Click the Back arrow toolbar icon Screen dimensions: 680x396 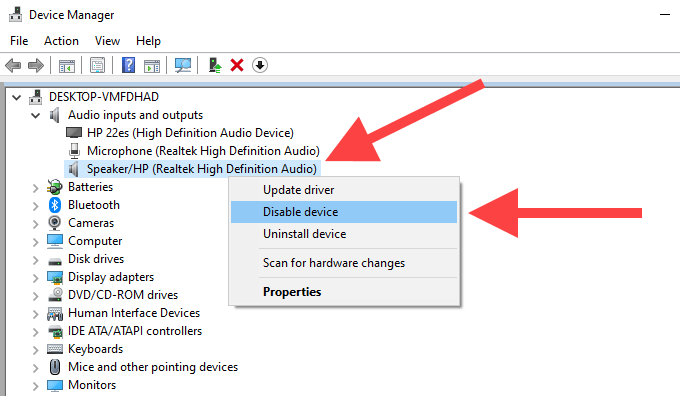click(13, 65)
